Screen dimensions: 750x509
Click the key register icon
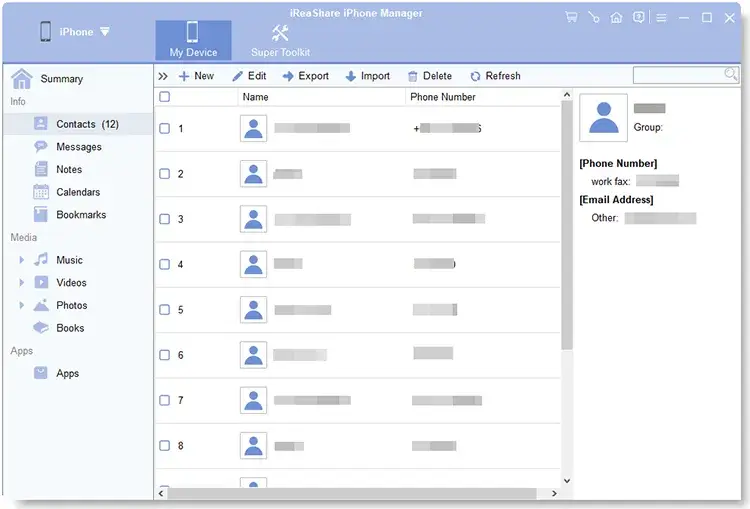coord(594,17)
